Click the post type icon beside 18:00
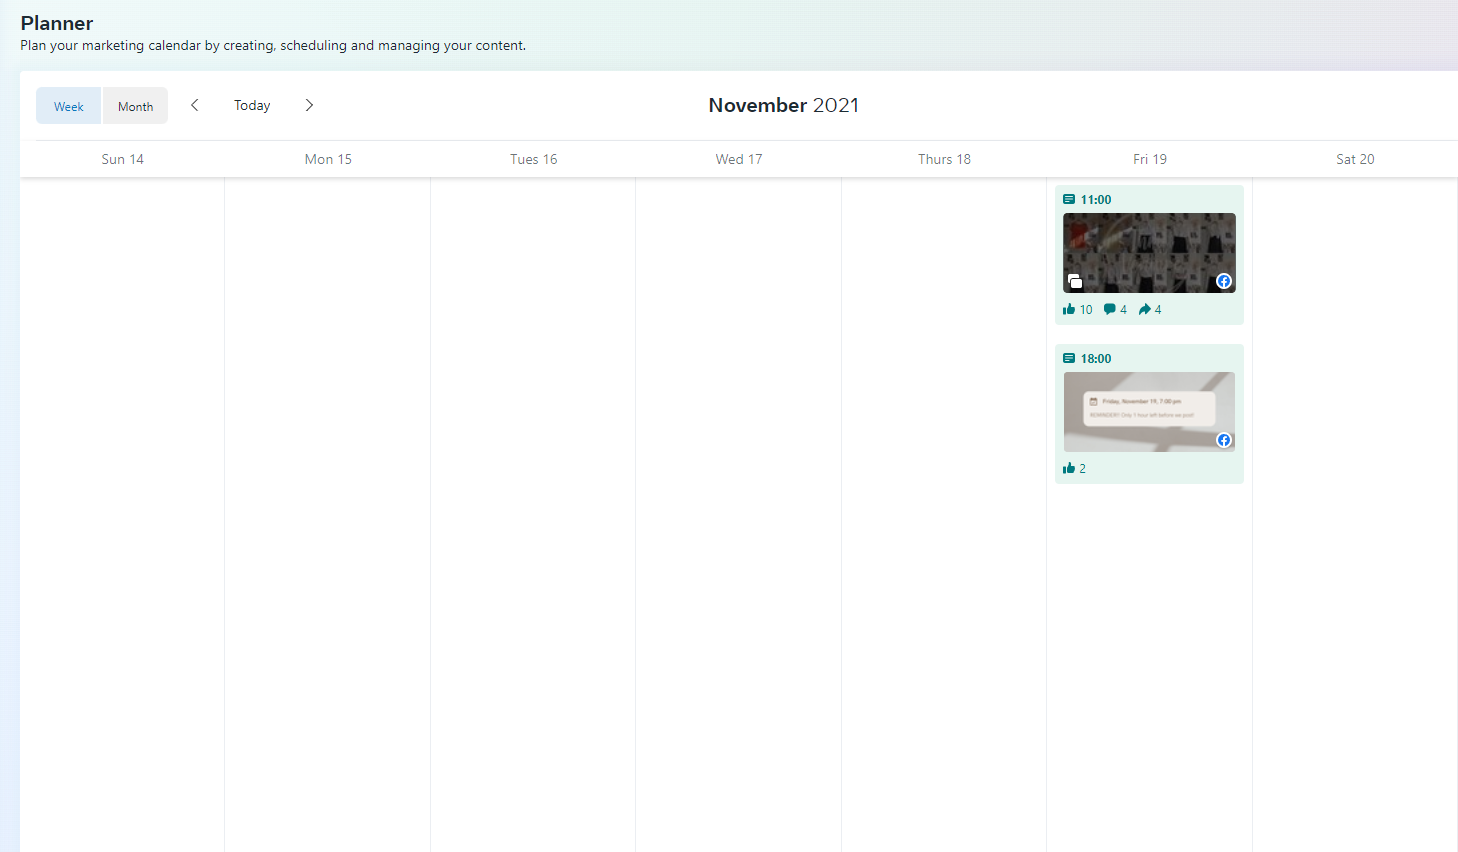1458x852 pixels. tap(1069, 358)
